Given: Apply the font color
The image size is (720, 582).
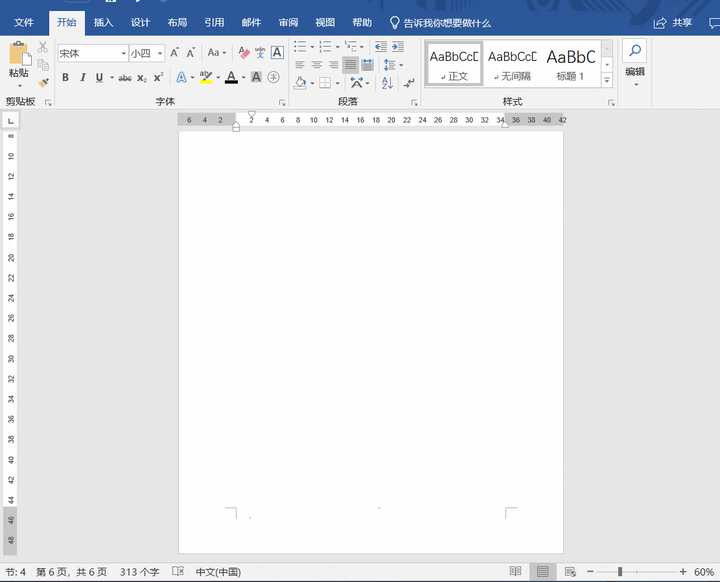Looking at the screenshot, I should pyautogui.click(x=231, y=77).
